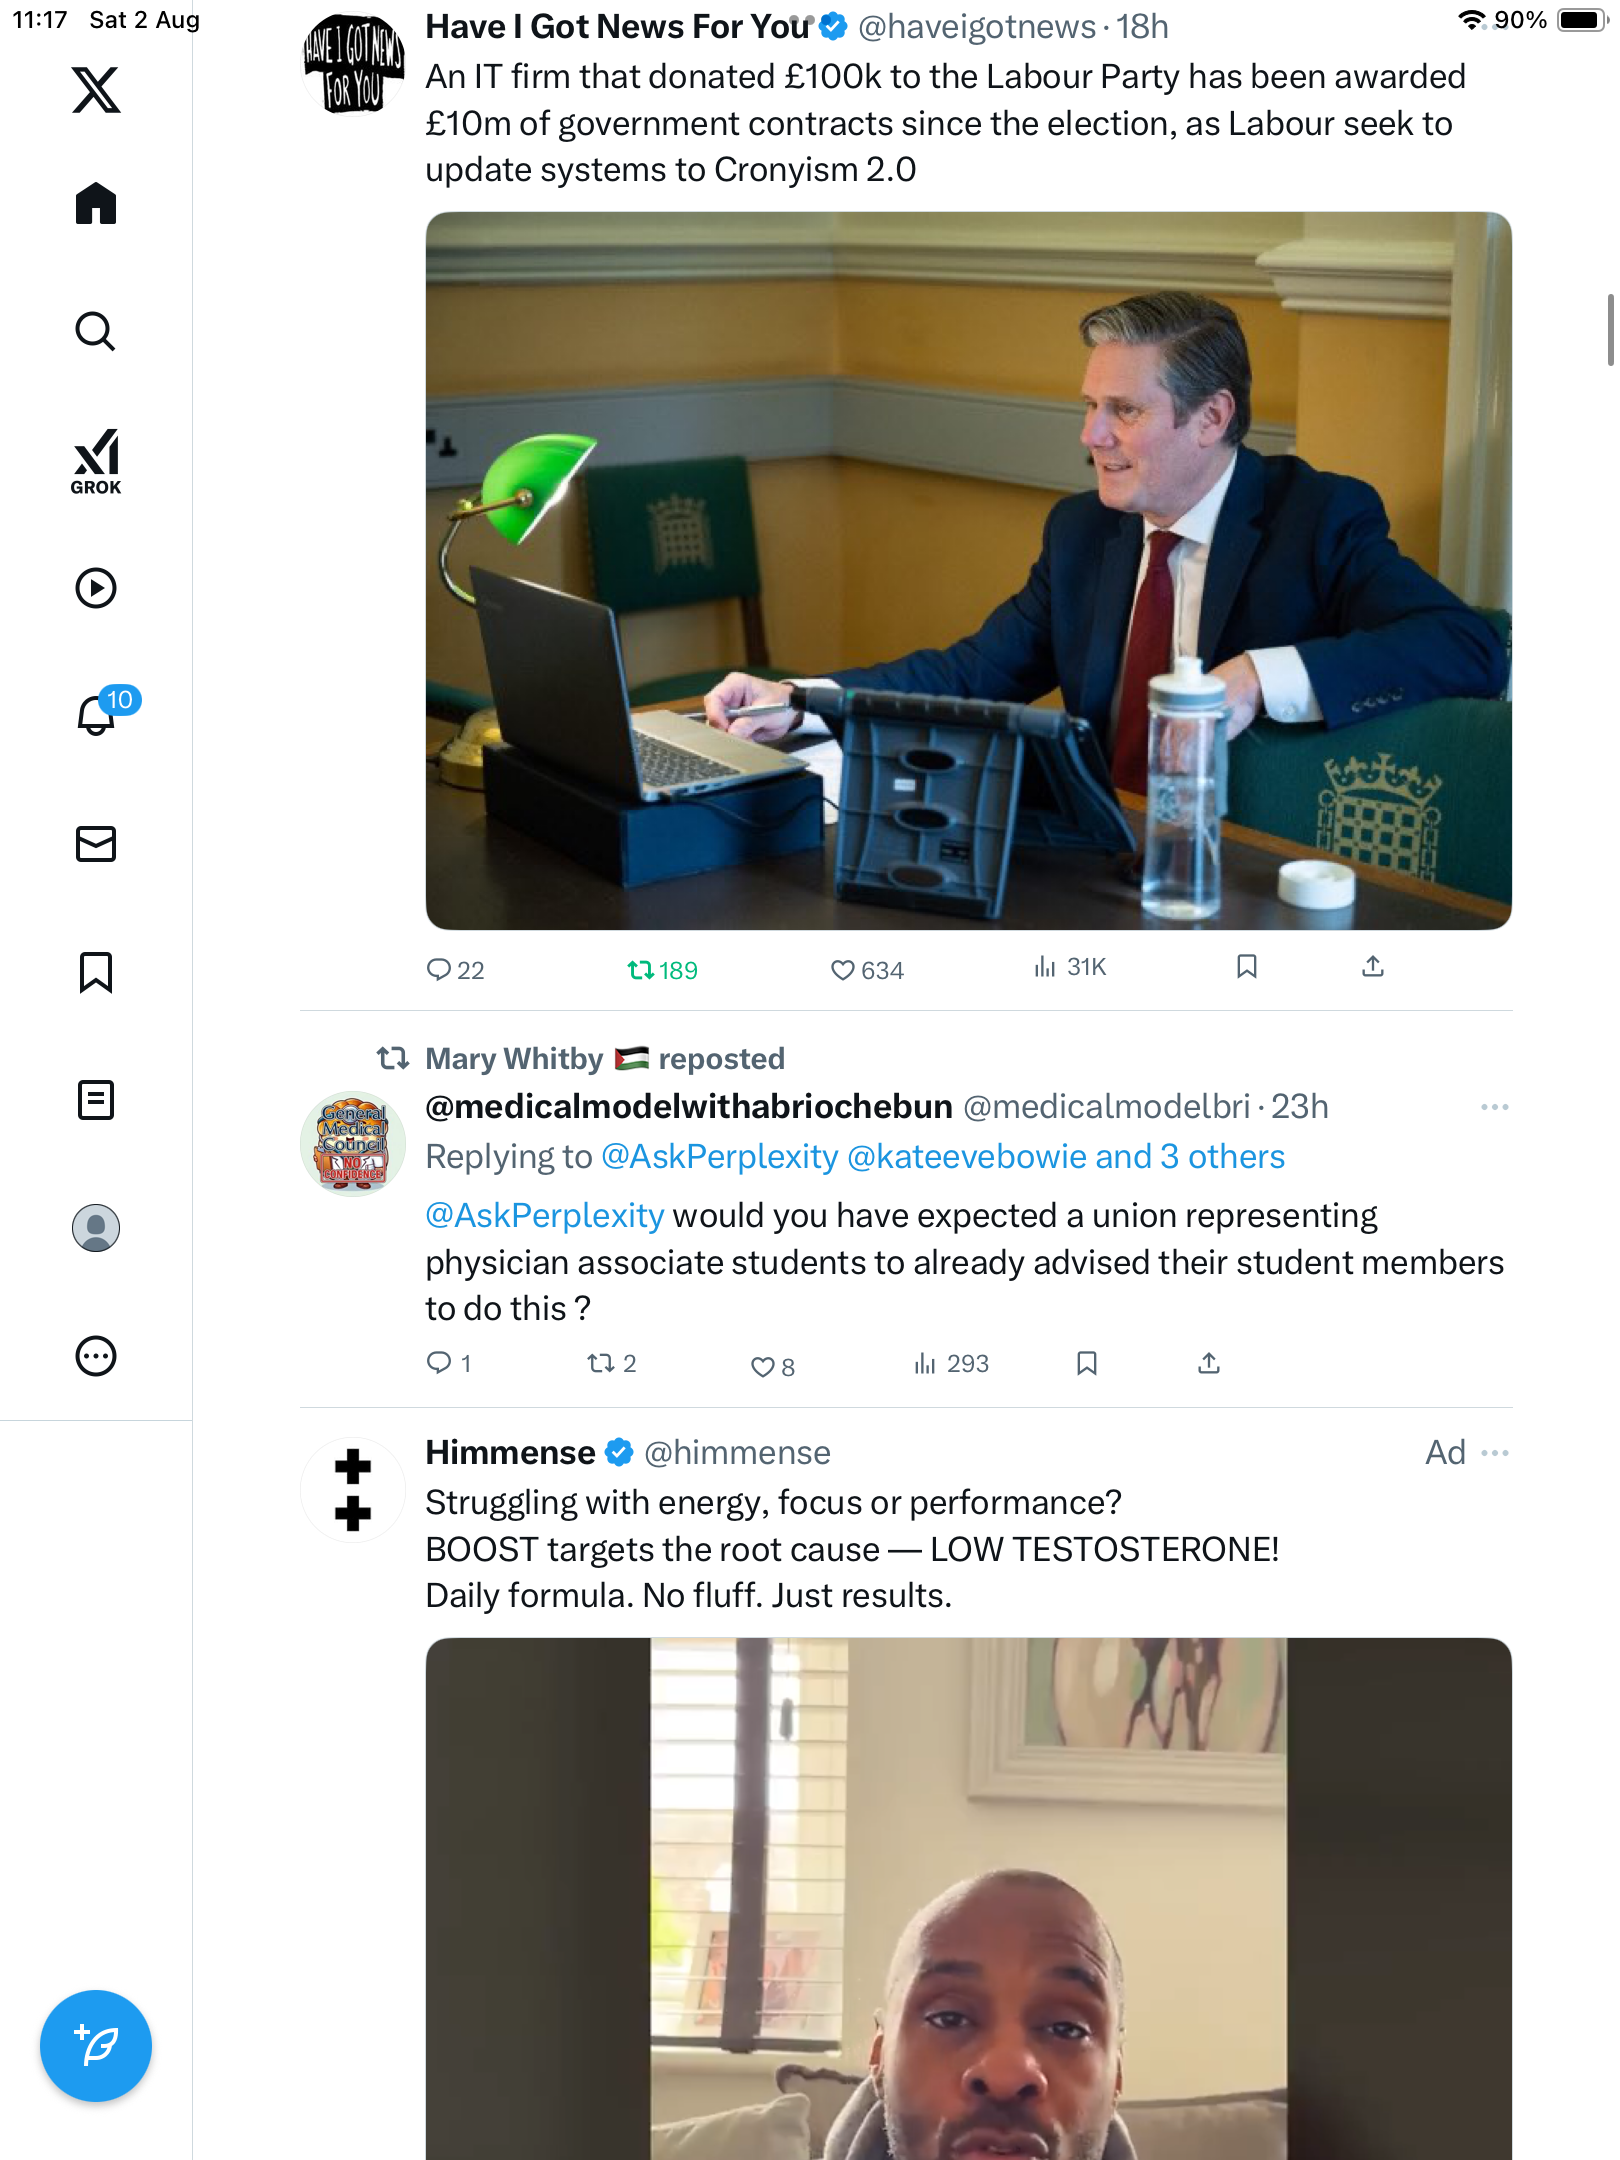Click the compose new post button
The image size is (1620, 2160).
(x=96, y=2045)
